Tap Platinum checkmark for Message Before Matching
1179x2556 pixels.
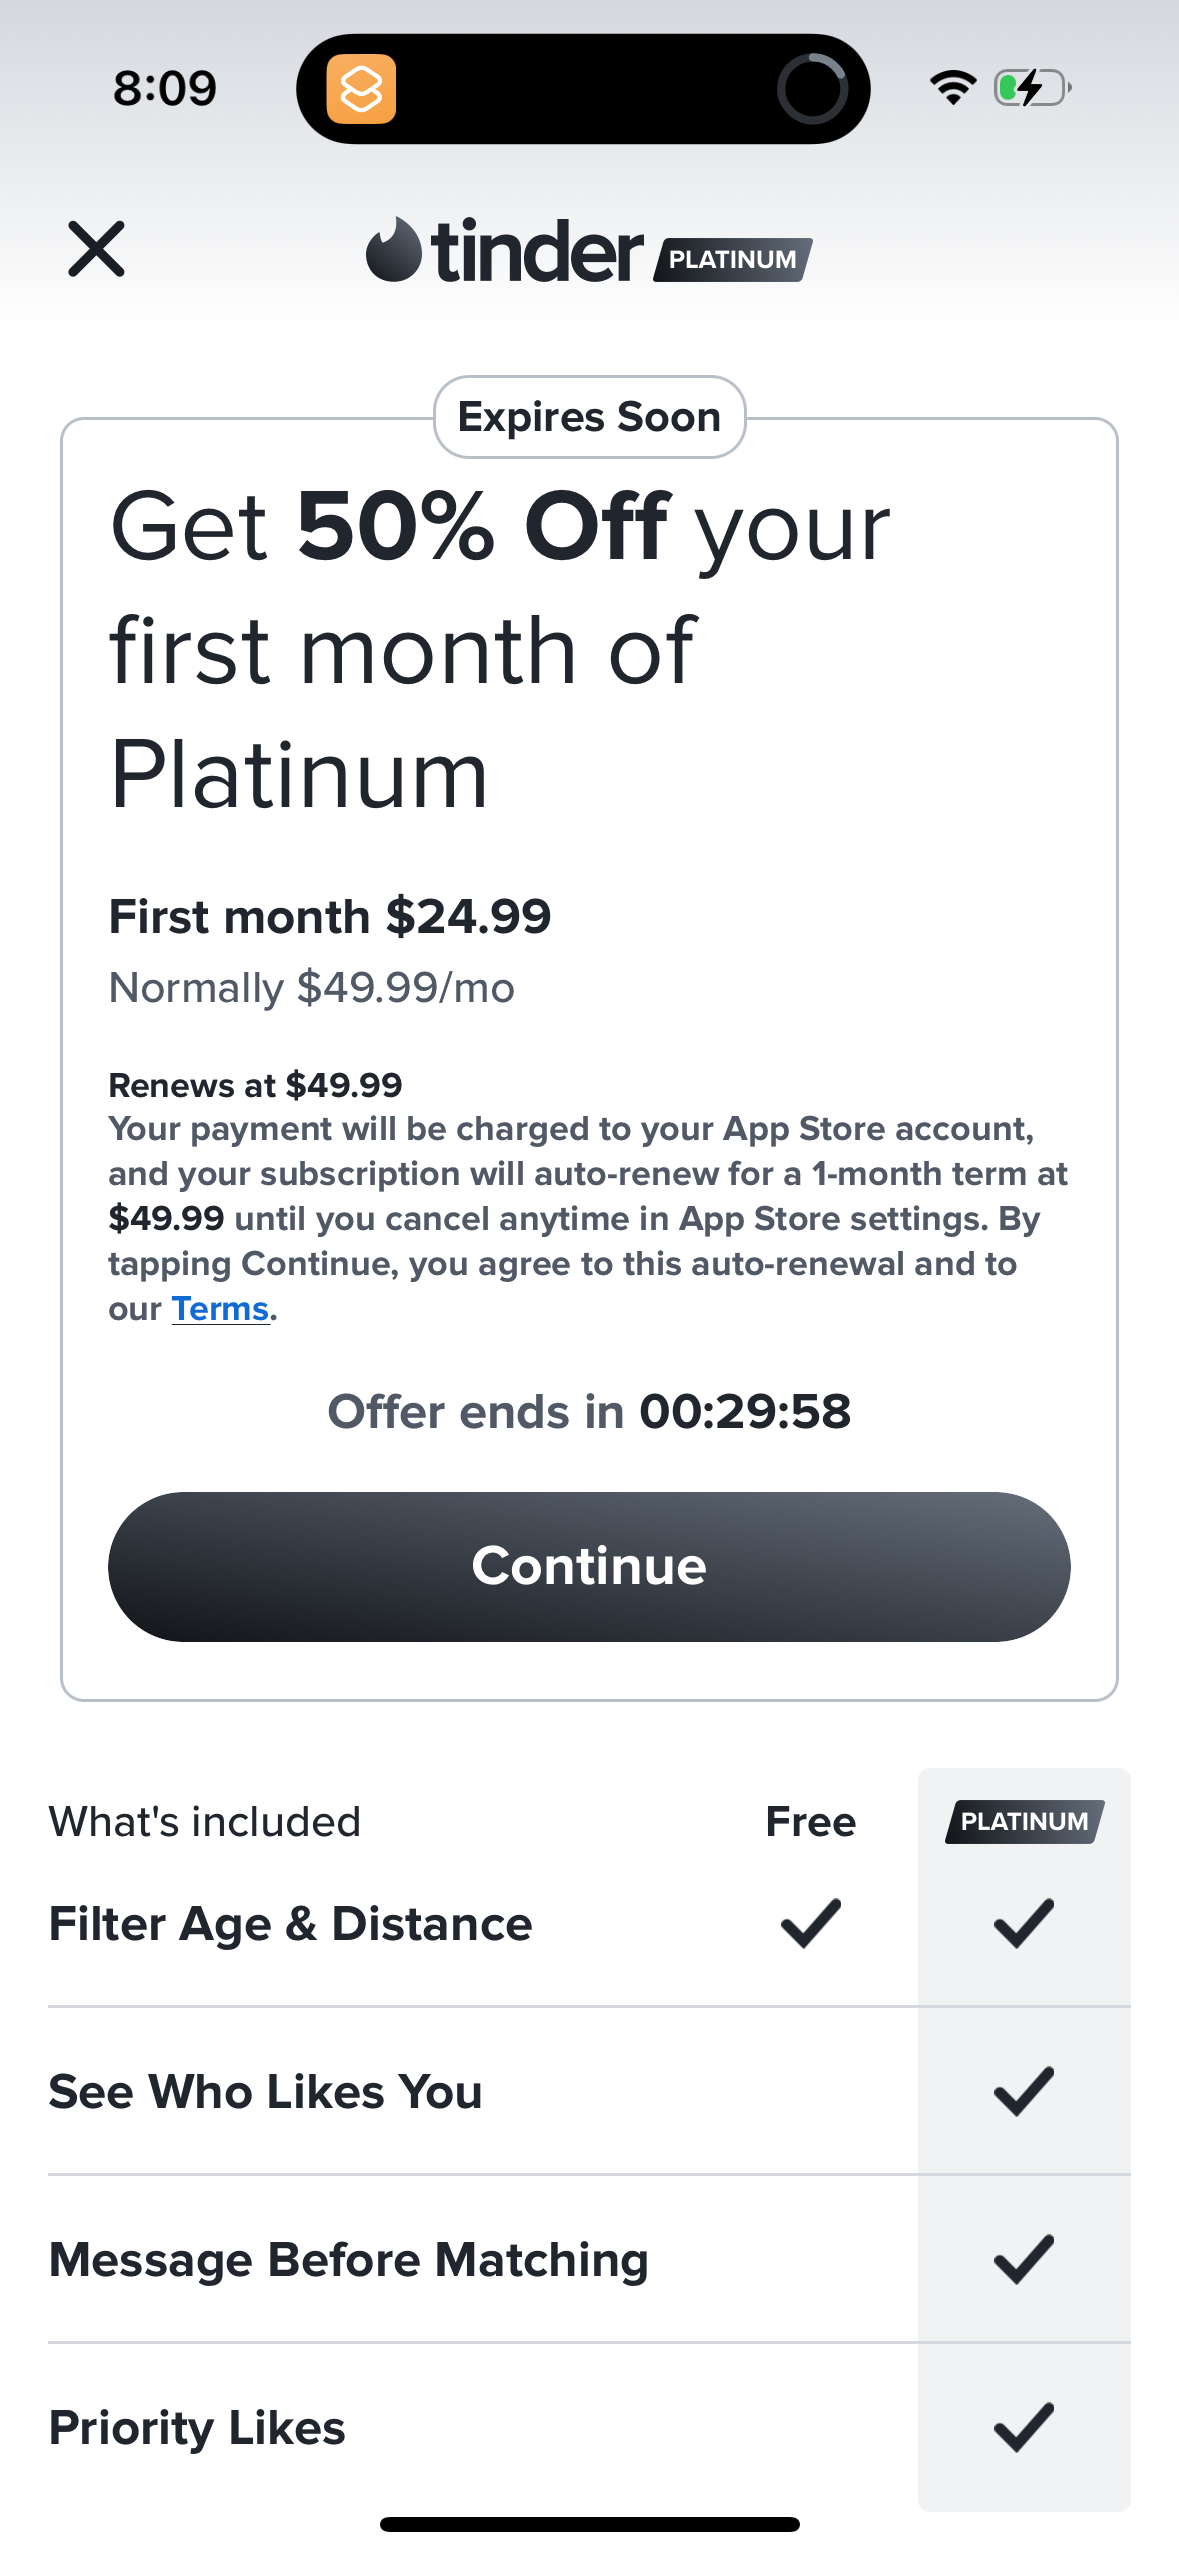click(1024, 2259)
